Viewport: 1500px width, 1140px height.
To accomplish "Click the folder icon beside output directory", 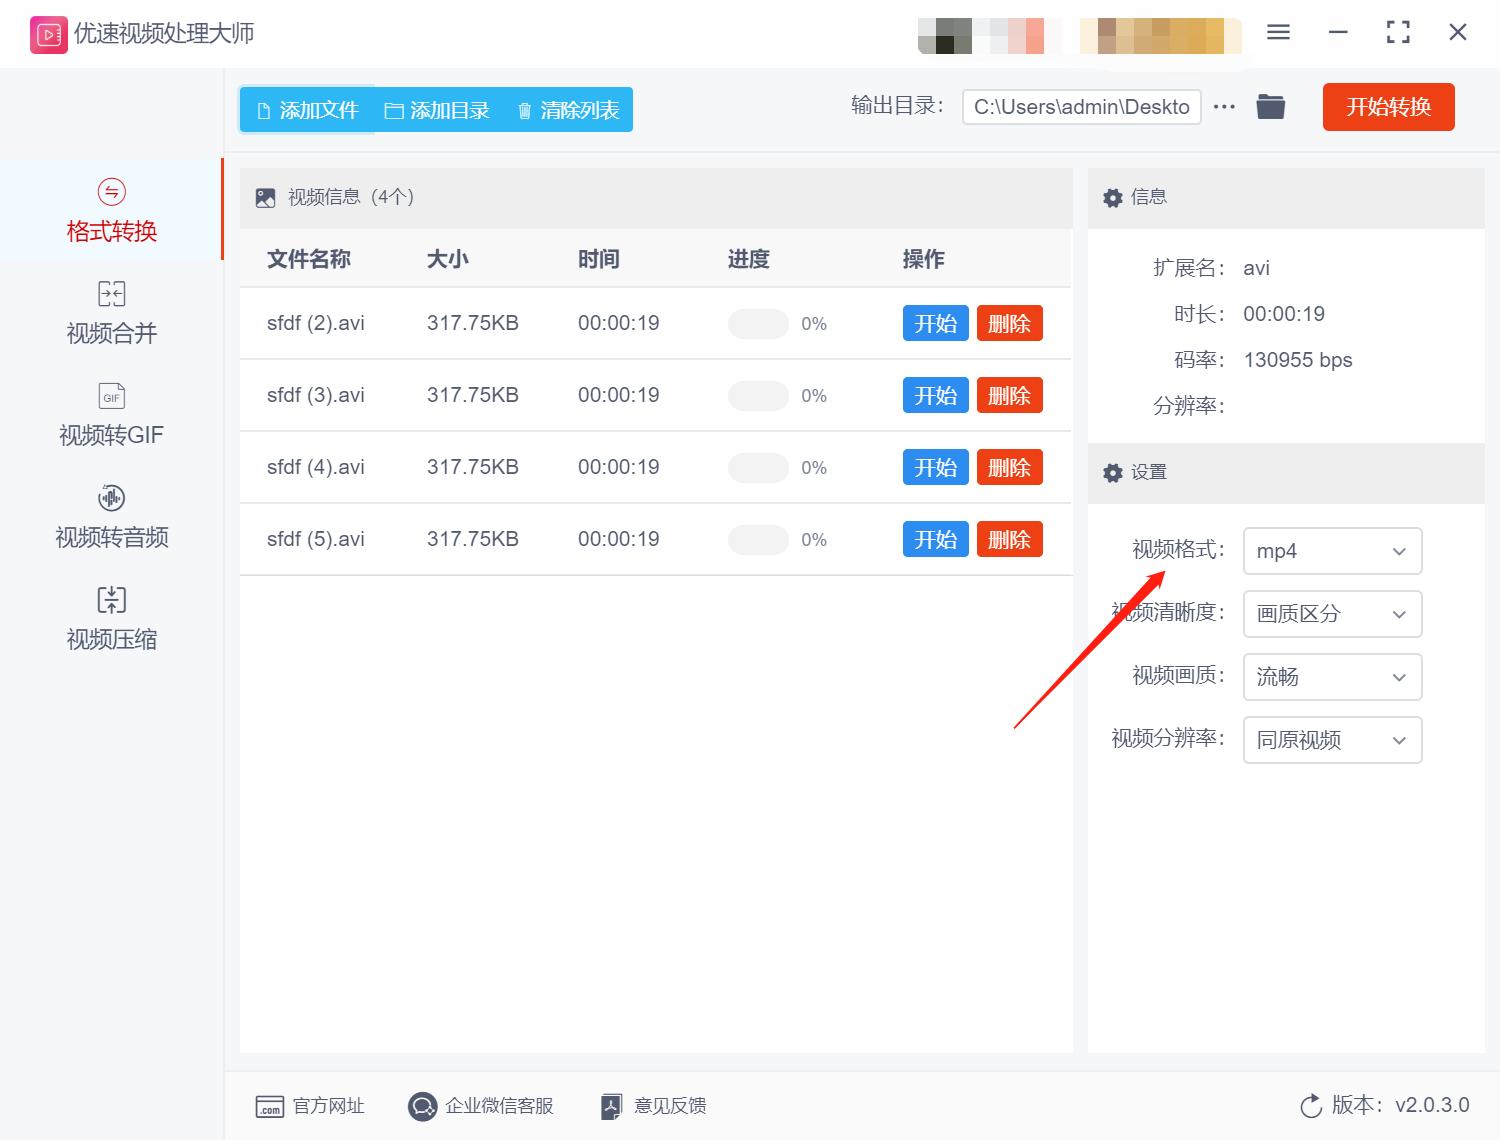I will 1270,106.
